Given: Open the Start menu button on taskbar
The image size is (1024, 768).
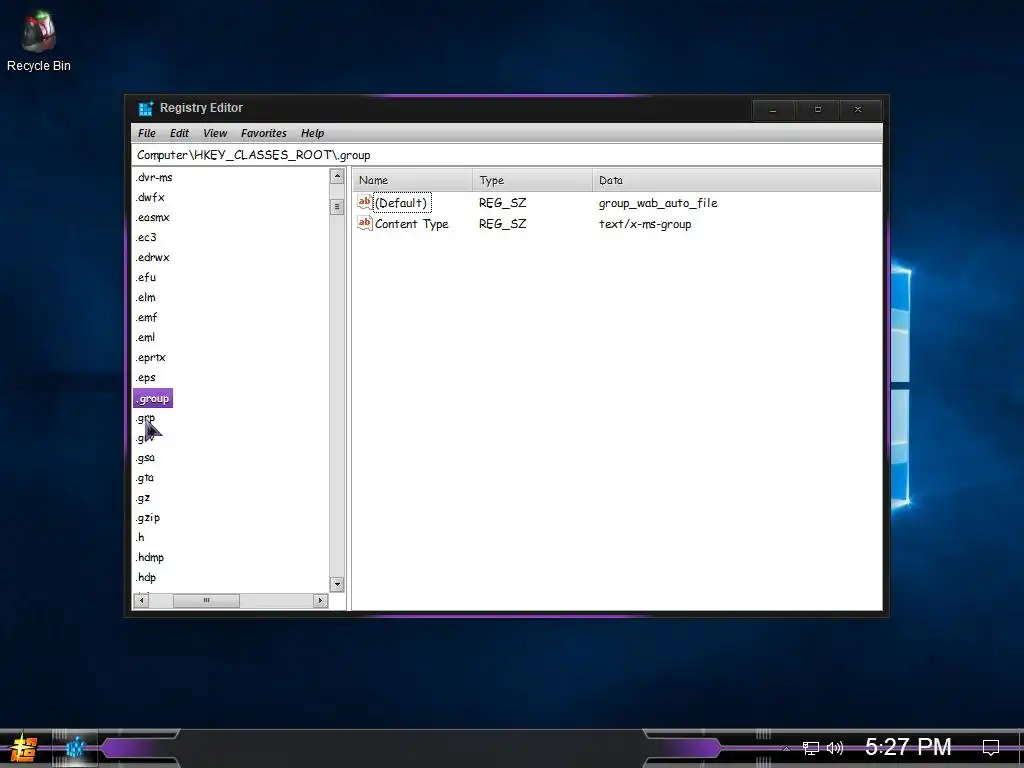Looking at the screenshot, I should pos(24,748).
